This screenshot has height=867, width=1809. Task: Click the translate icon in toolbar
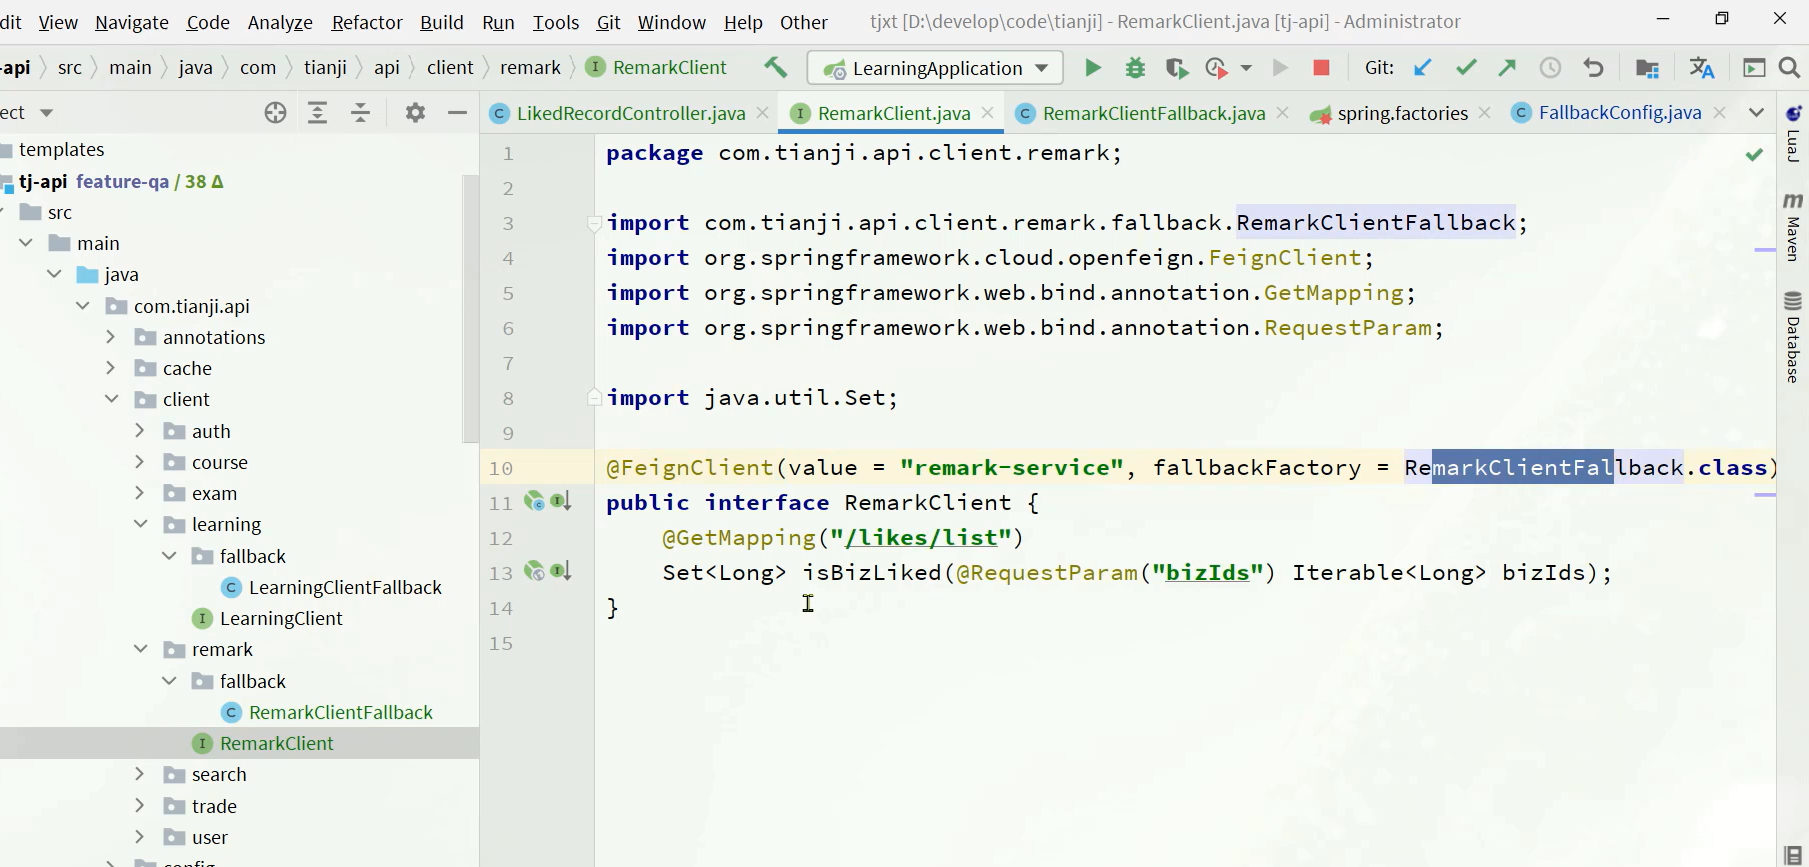(1701, 68)
